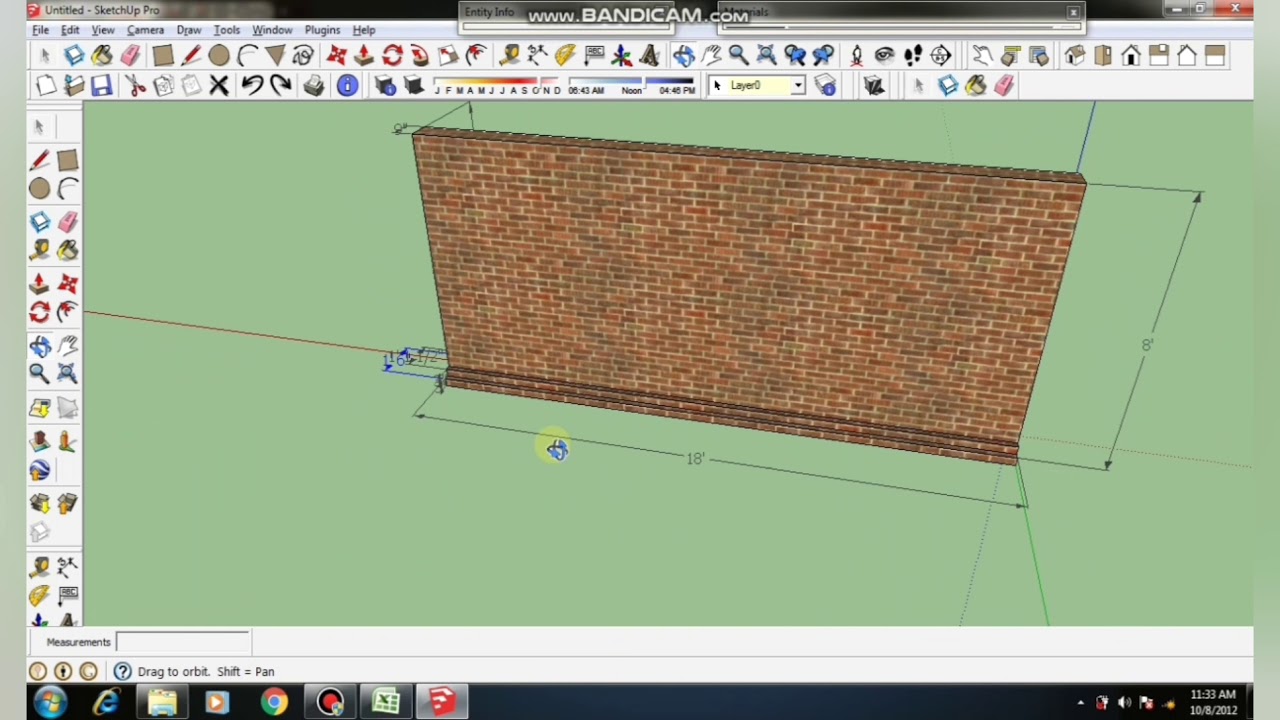Click the 18' dimension label

click(696, 459)
